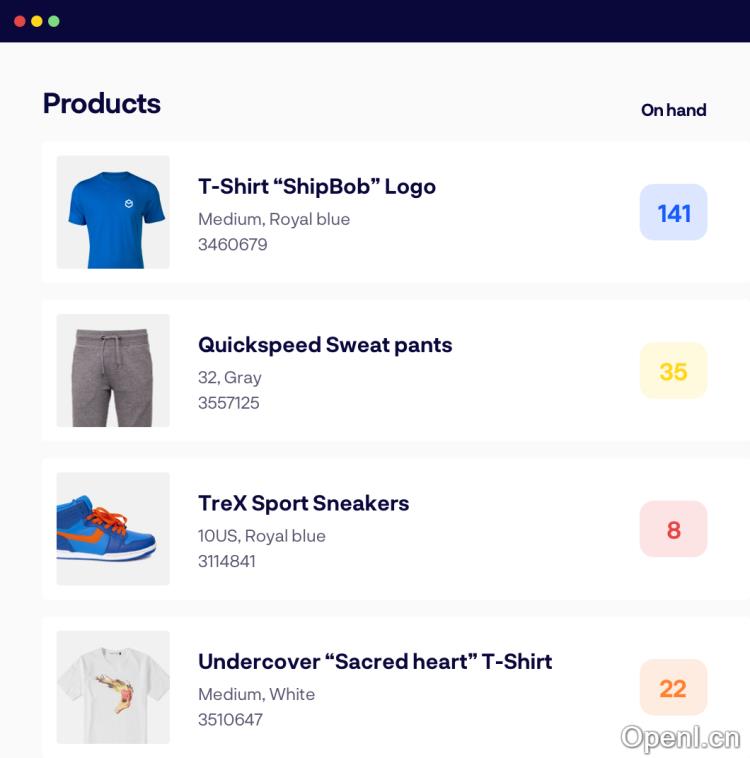This screenshot has width=750, height=758.
Task: Click the blue ShipBob T-shirt thumbnail
Action: click(x=113, y=212)
